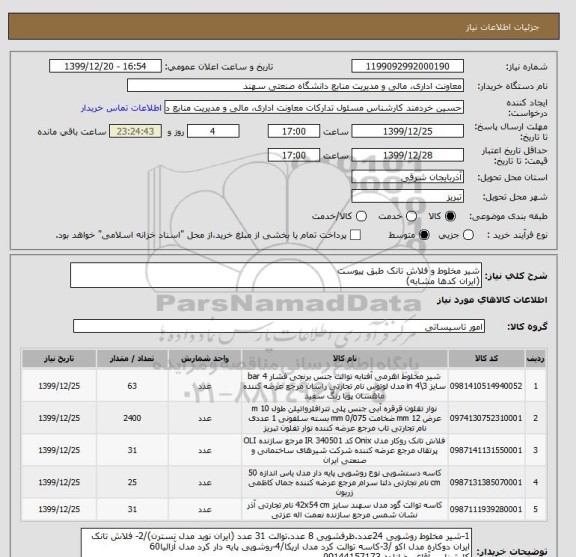Viewport: 576px width, 557px height.
Task: Click the شماره نیاز field 1199092992000190
Action: pos(407,67)
